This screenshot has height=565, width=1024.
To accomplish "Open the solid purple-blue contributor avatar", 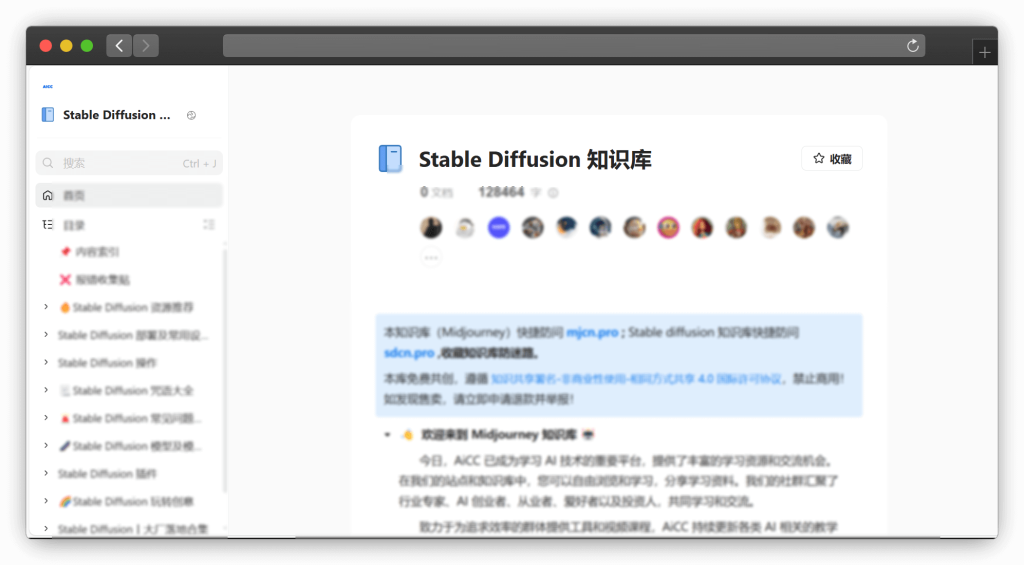I will (x=498, y=227).
